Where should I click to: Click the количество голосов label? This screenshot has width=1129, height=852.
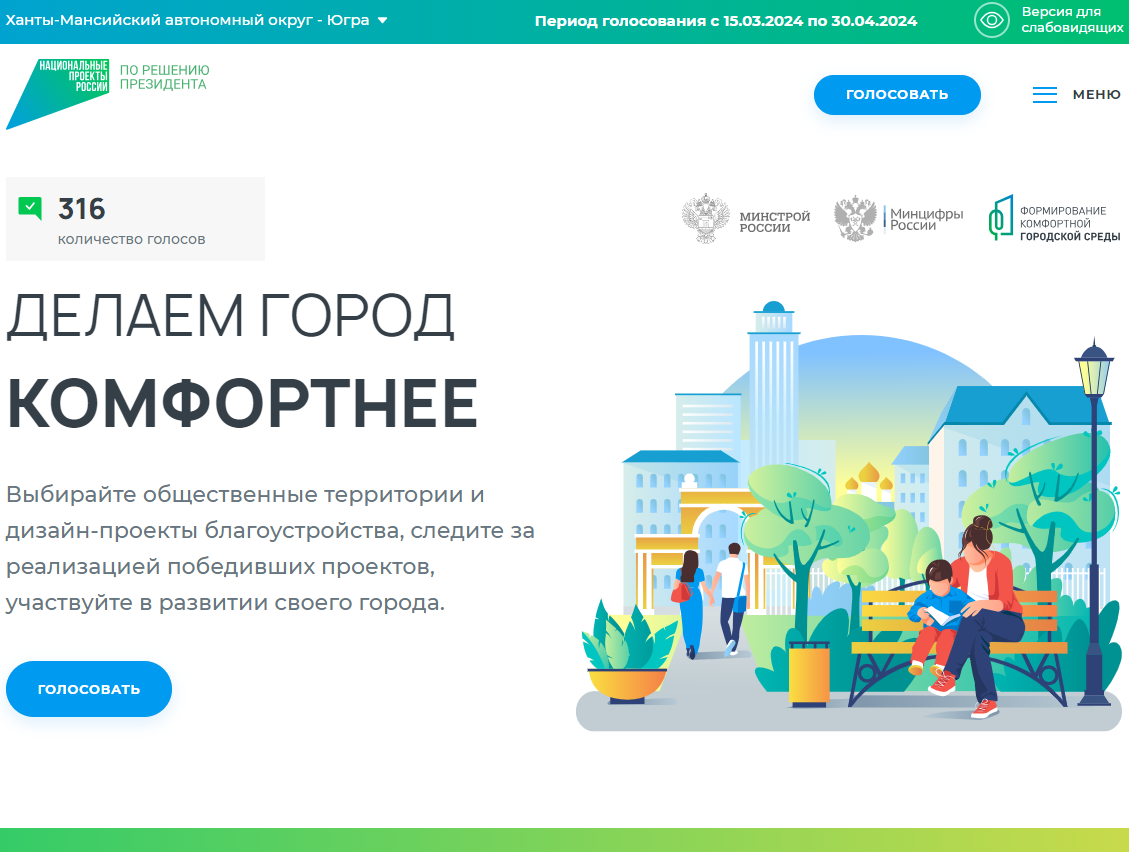131,239
